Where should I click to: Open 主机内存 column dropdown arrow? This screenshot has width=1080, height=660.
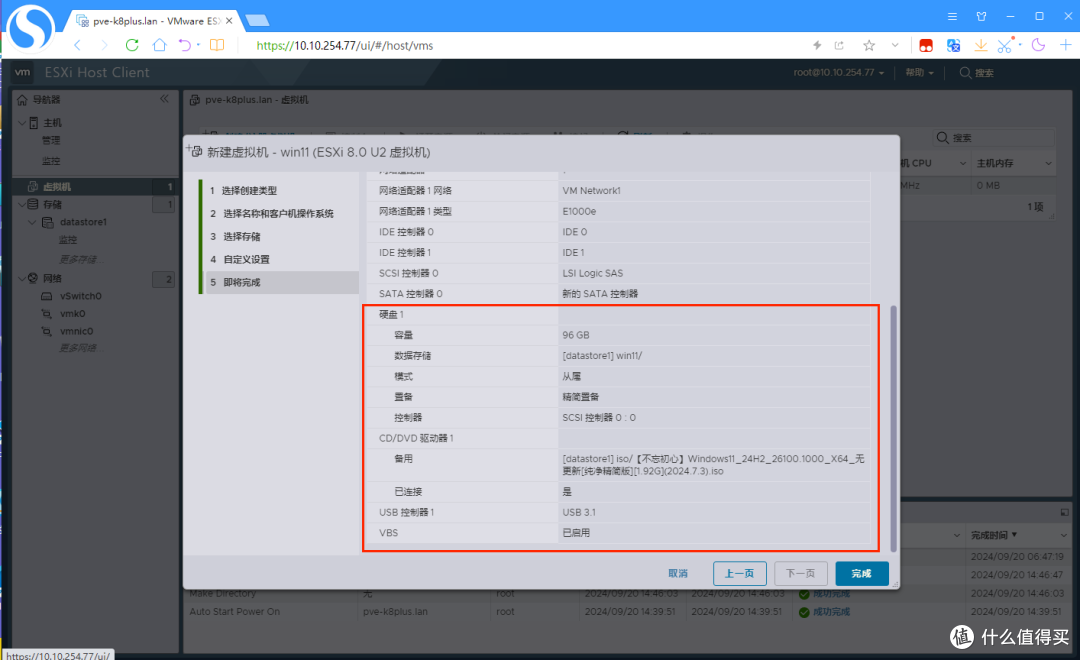[x=1048, y=163]
